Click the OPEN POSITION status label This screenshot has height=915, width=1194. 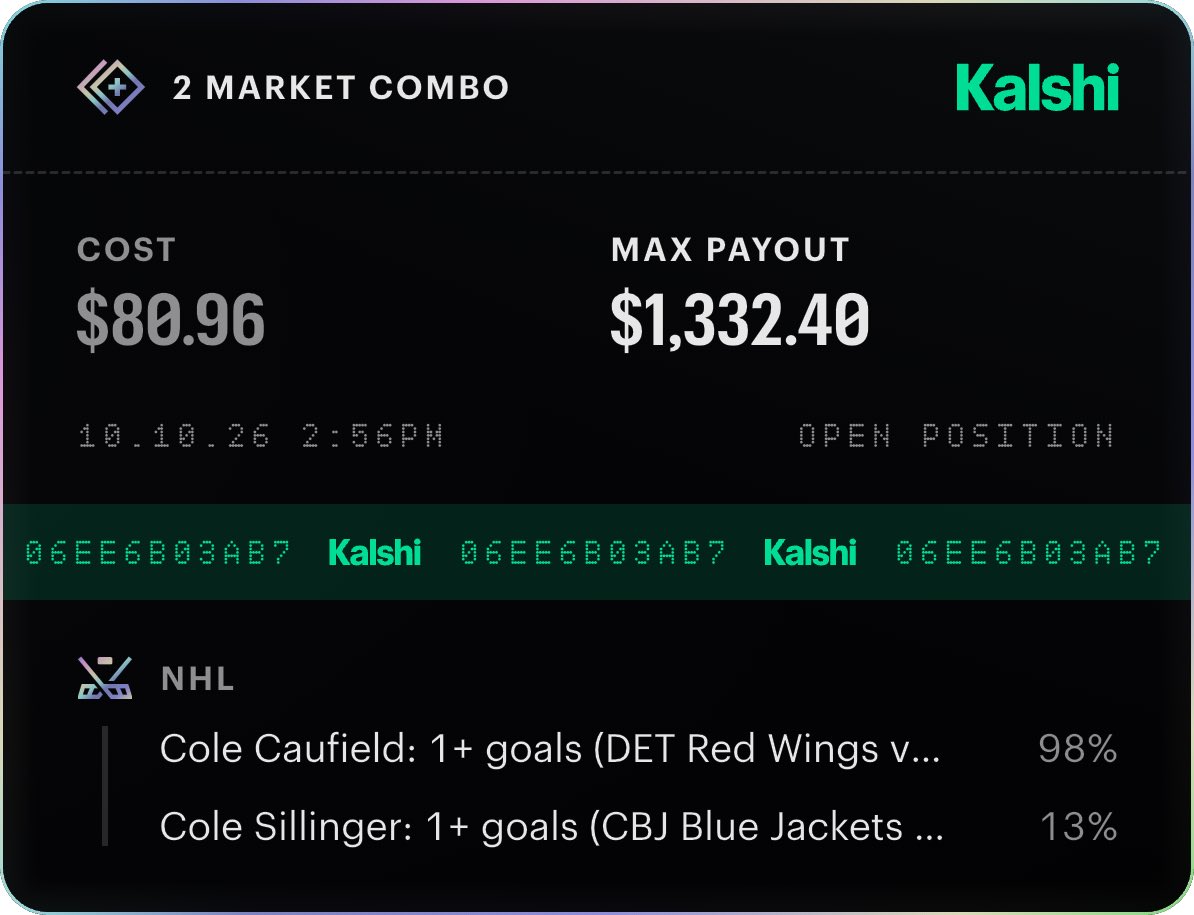[956, 436]
